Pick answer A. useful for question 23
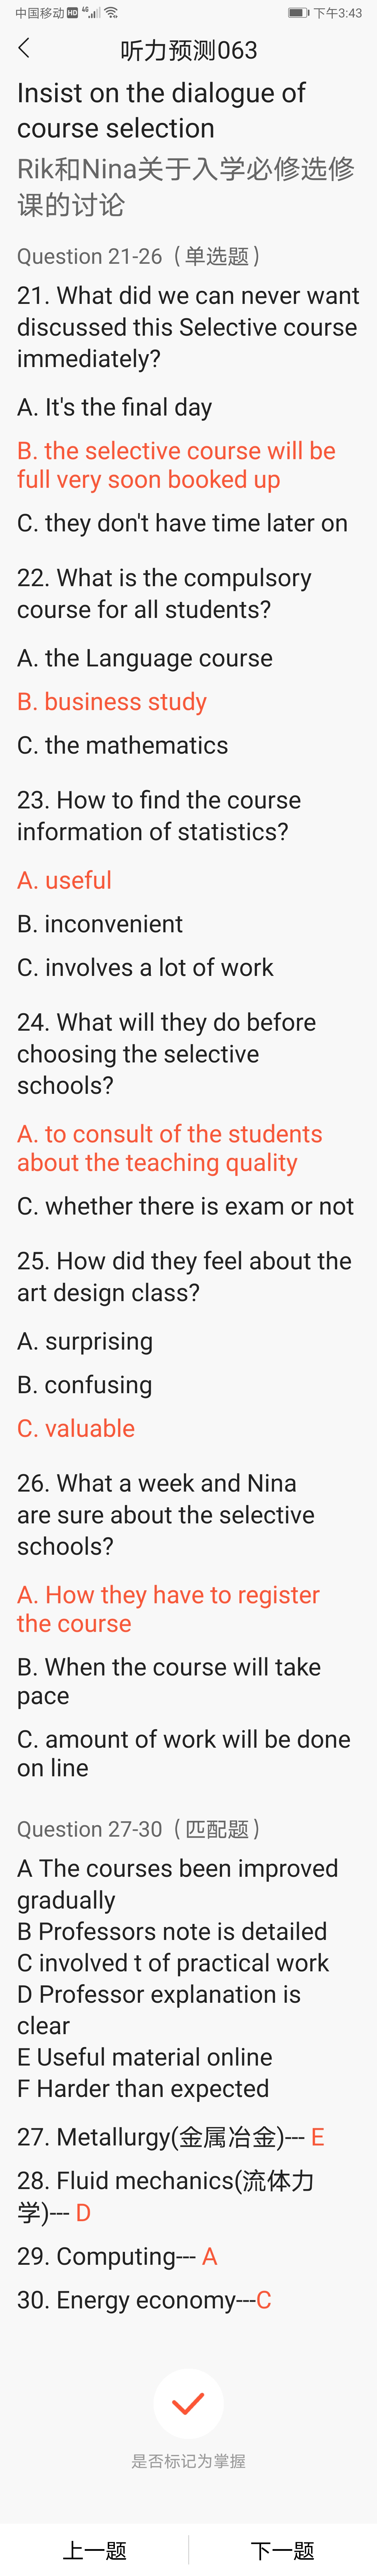 (x=64, y=880)
